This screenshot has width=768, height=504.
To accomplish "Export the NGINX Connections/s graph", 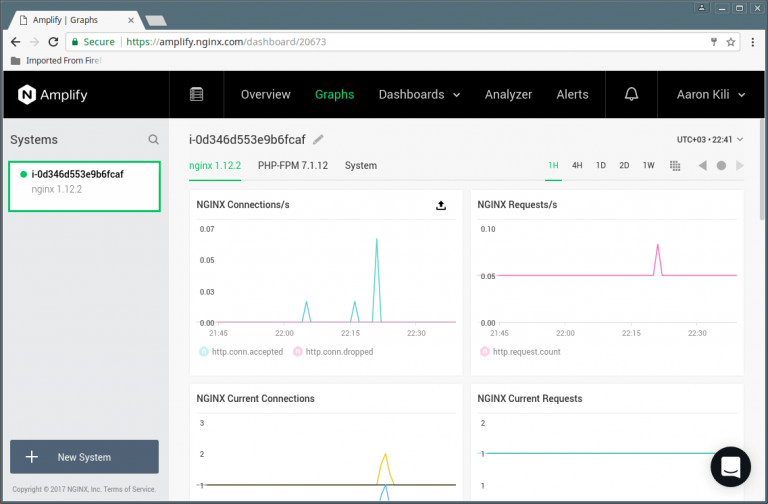I will pos(441,205).
